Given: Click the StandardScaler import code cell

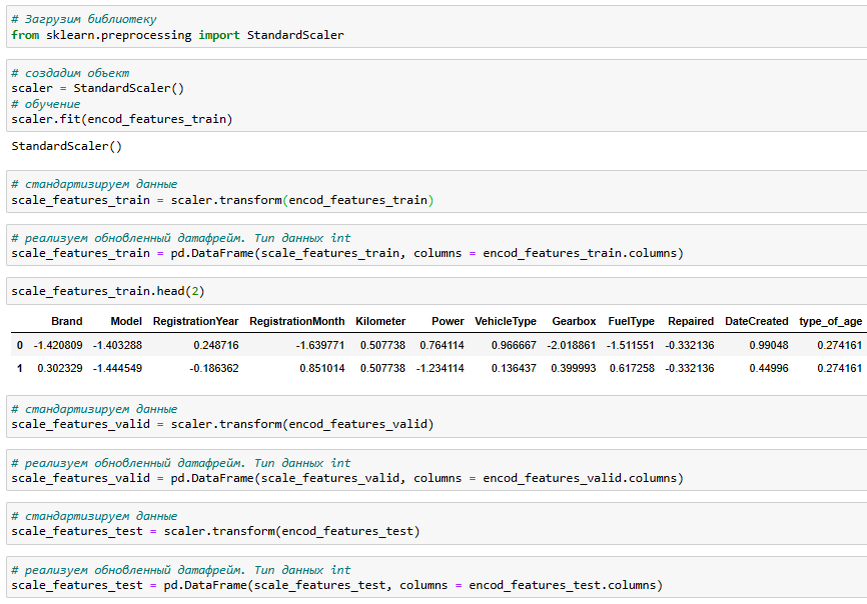Looking at the screenshot, I should point(436,27).
